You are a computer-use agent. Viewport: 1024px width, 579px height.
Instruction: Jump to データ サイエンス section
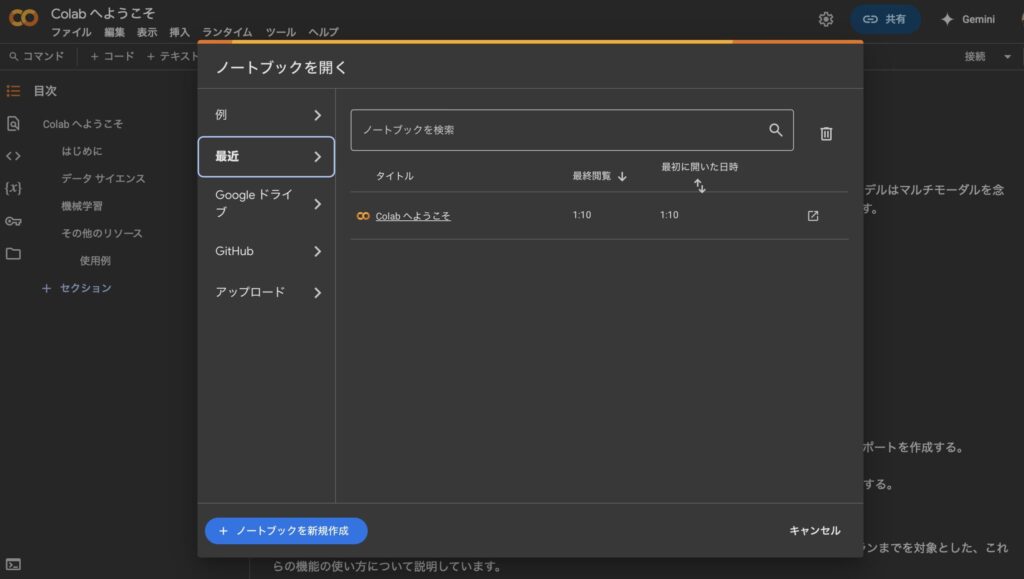pyautogui.click(x=103, y=179)
